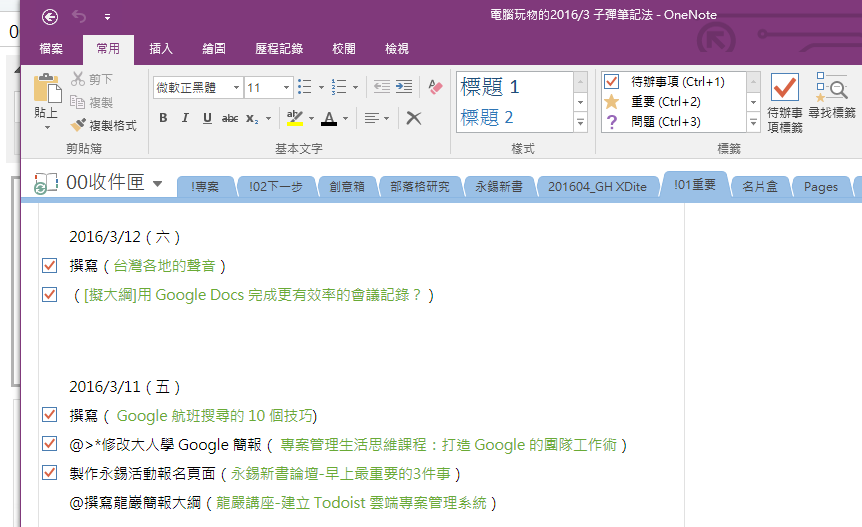The width and height of the screenshot is (862, 527).
Task: Open font size dropdown showing 11
Action: (x=286, y=87)
